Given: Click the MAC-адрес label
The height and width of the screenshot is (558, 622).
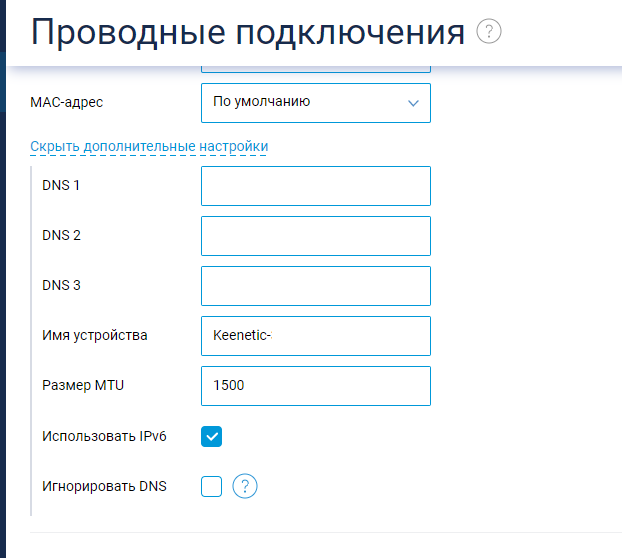Looking at the screenshot, I should pyautogui.click(x=67, y=102).
